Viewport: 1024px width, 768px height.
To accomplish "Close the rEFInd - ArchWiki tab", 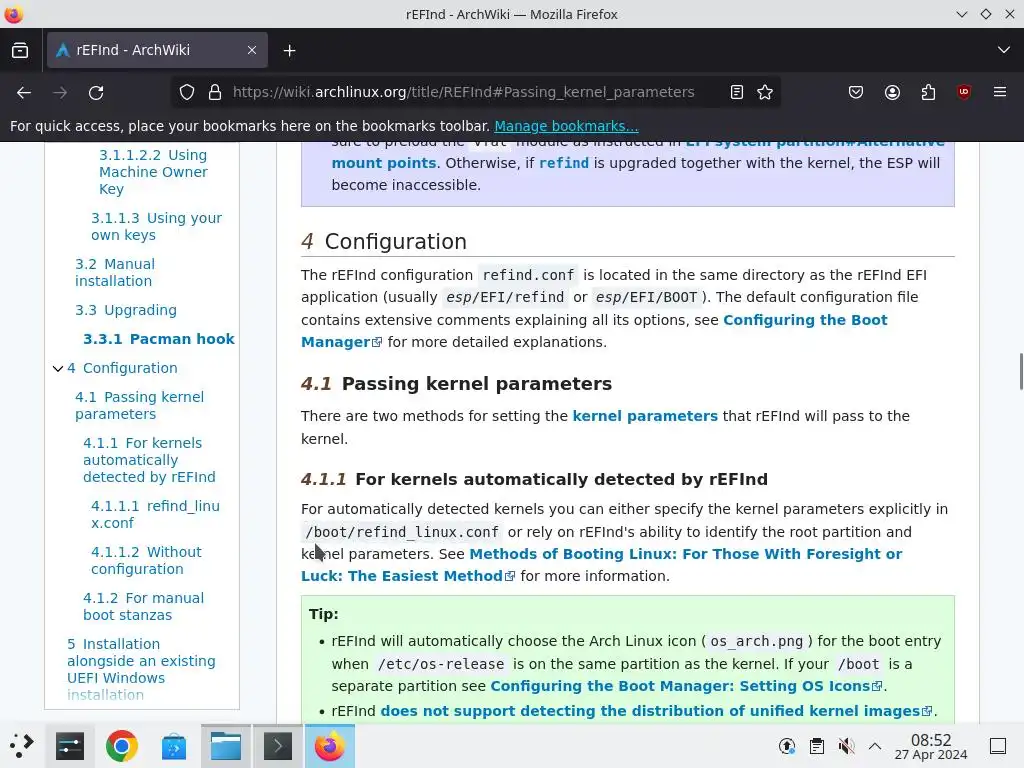I will point(251,50).
